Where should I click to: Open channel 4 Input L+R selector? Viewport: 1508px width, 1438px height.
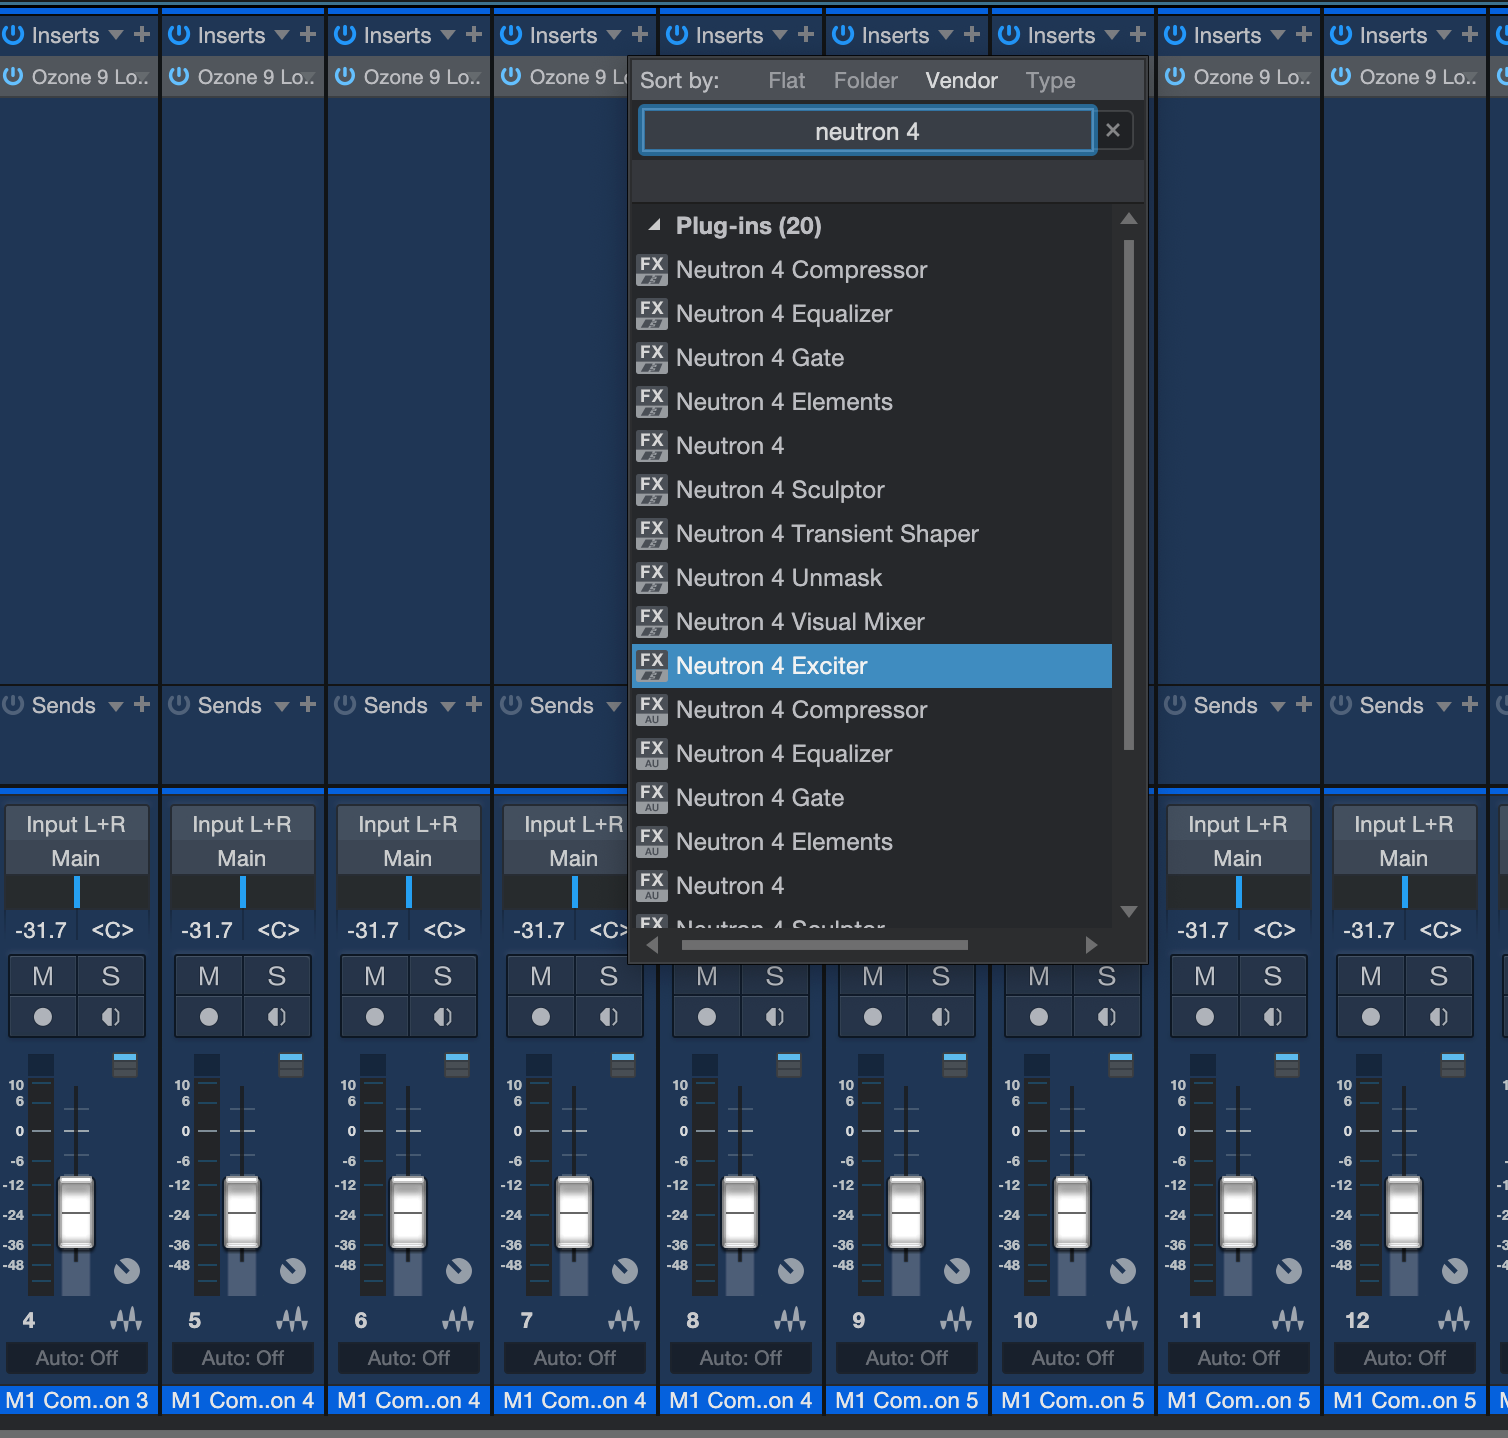76,824
